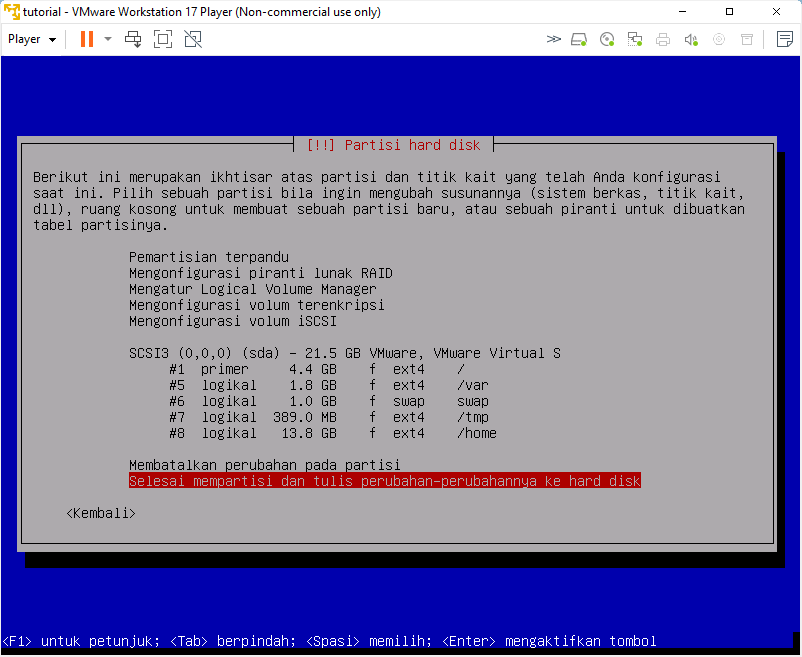The width and height of the screenshot is (802, 657).
Task: Select Mengatur Logical Volume Manager
Action: [x=253, y=289]
